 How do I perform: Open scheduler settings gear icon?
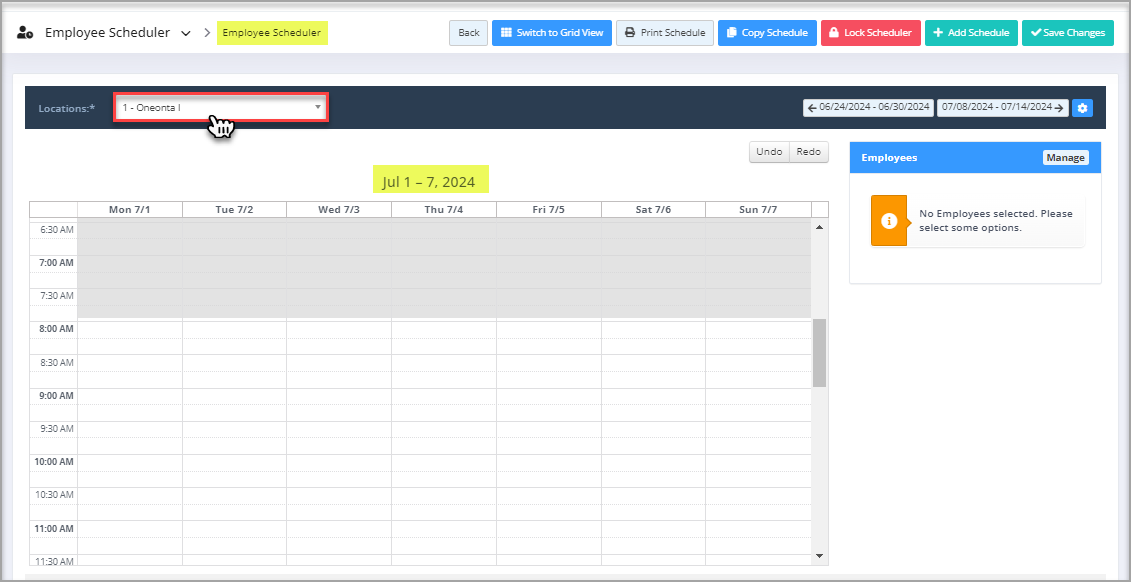(x=1082, y=108)
